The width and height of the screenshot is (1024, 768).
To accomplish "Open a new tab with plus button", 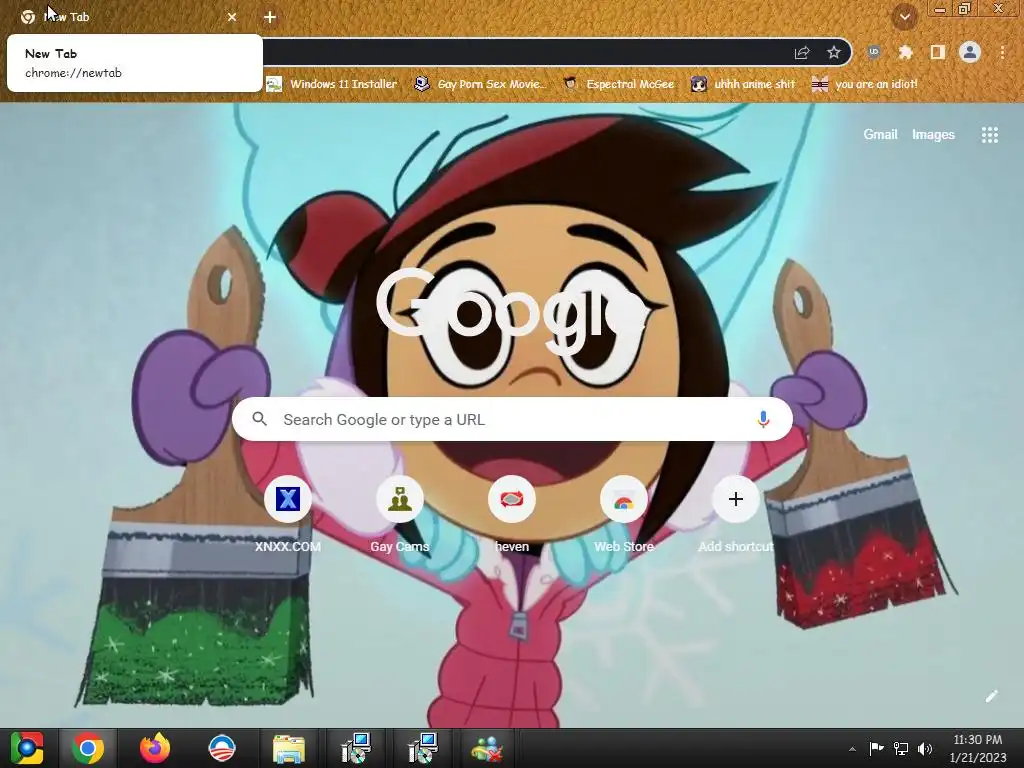I will coord(270,17).
